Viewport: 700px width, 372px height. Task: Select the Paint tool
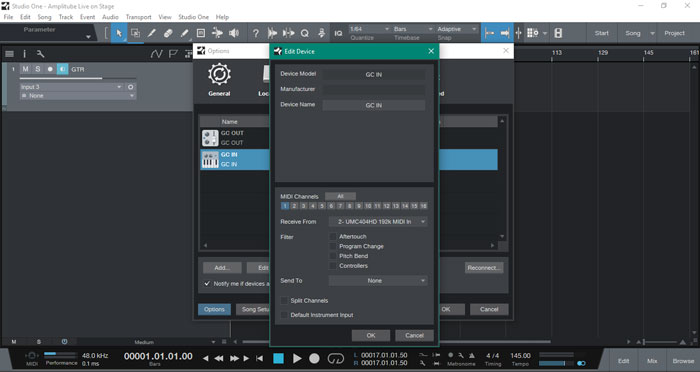[x=184, y=33]
